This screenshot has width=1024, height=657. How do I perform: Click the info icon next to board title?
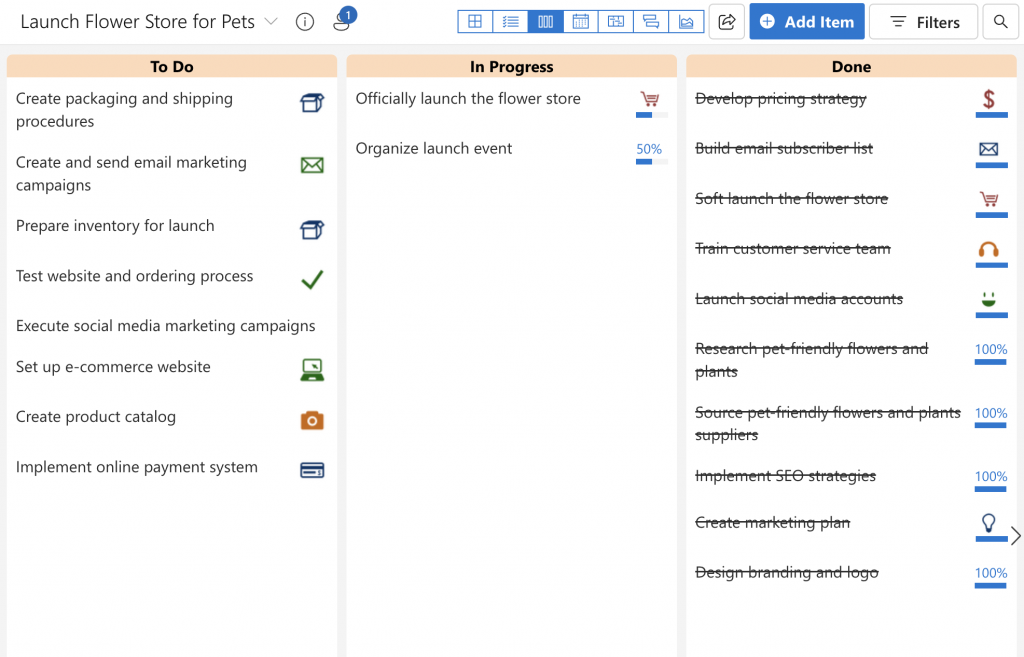[304, 21]
